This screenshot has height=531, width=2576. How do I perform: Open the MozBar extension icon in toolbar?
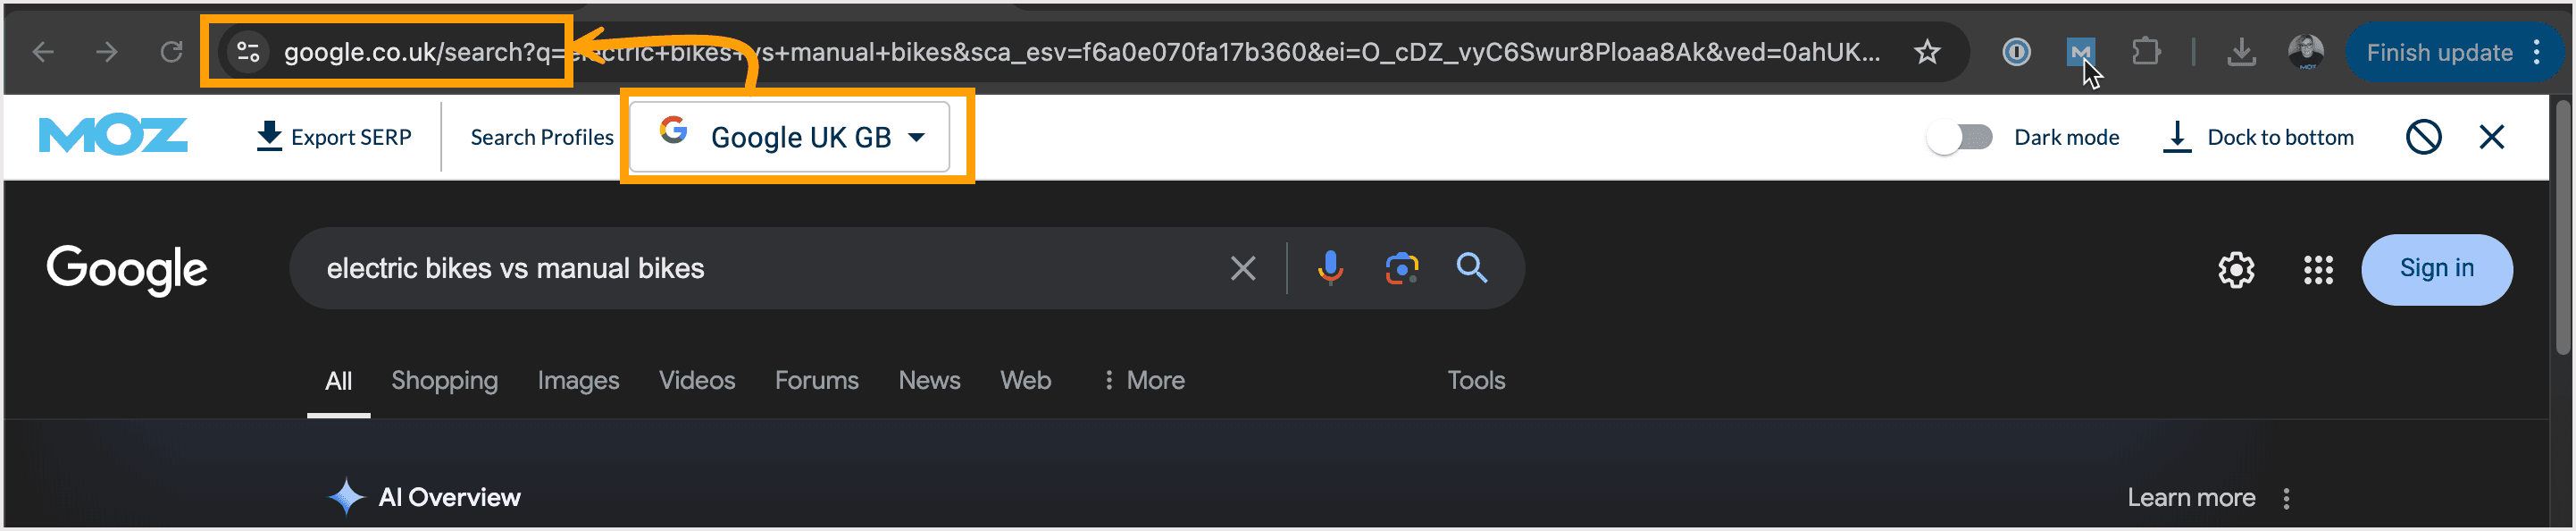coord(2081,52)
